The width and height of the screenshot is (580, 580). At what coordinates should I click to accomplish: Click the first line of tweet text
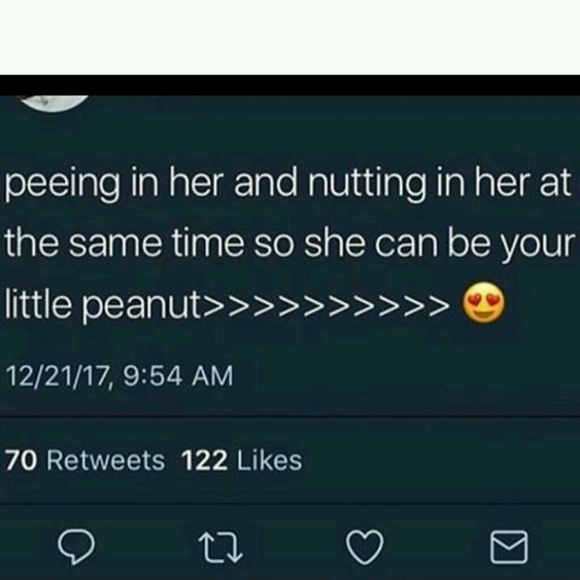[x=287, y=184]
